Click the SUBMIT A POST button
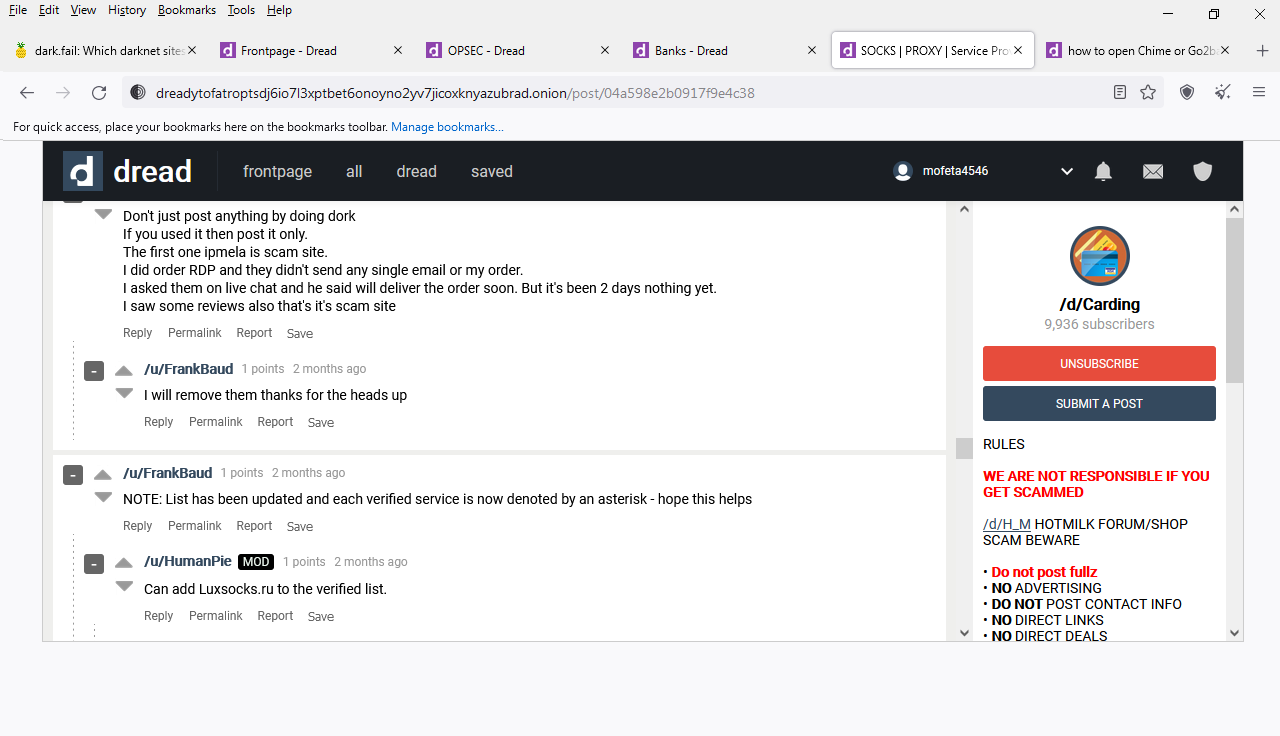This screenshot has height=736, width=1280. click(1099, 404)
